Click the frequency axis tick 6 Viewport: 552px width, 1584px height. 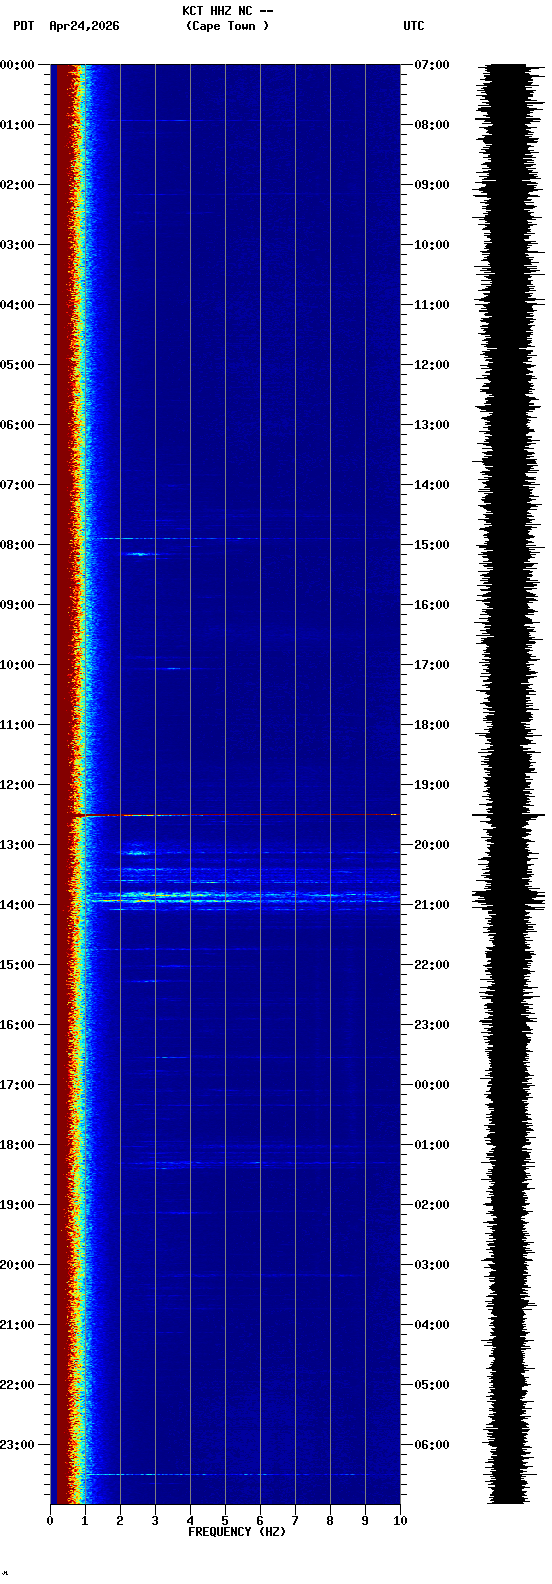[x=260, y=1521]
